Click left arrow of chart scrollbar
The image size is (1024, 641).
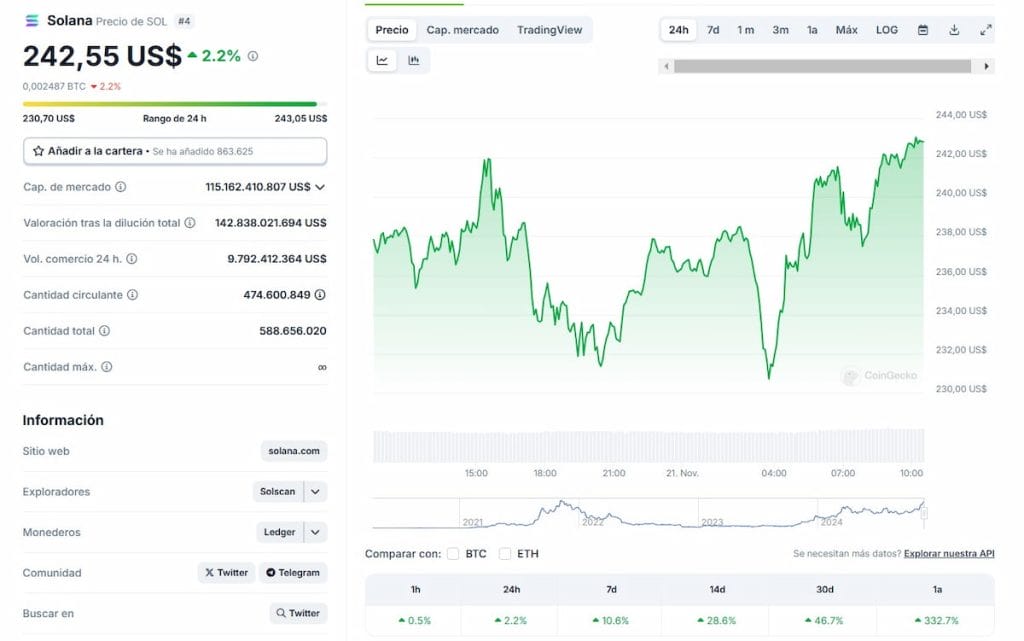[665, 66]
